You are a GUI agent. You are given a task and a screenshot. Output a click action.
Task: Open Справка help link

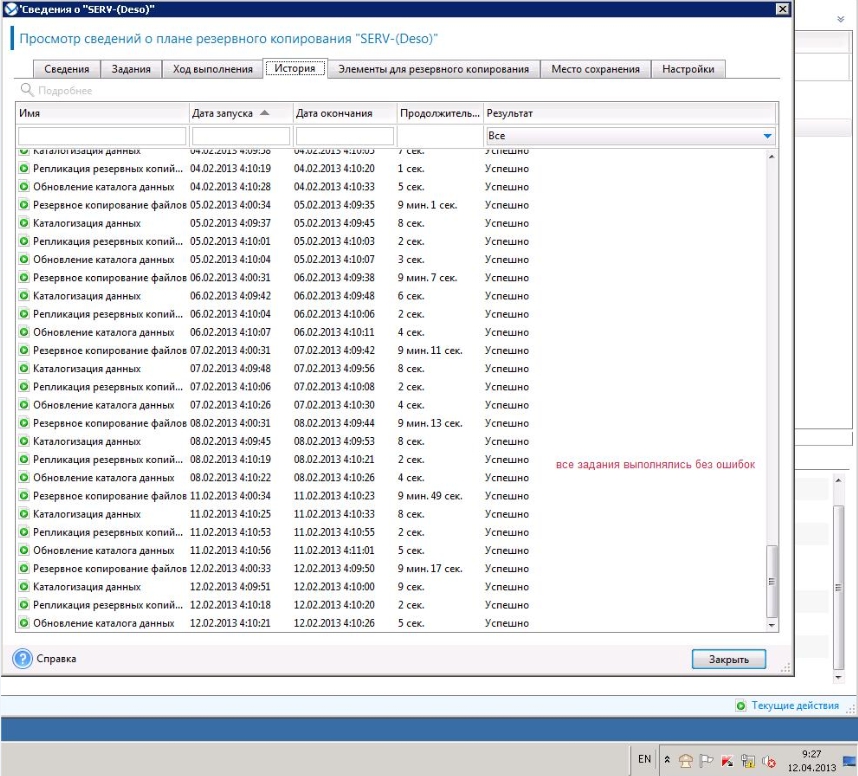[x=56, y=658]
